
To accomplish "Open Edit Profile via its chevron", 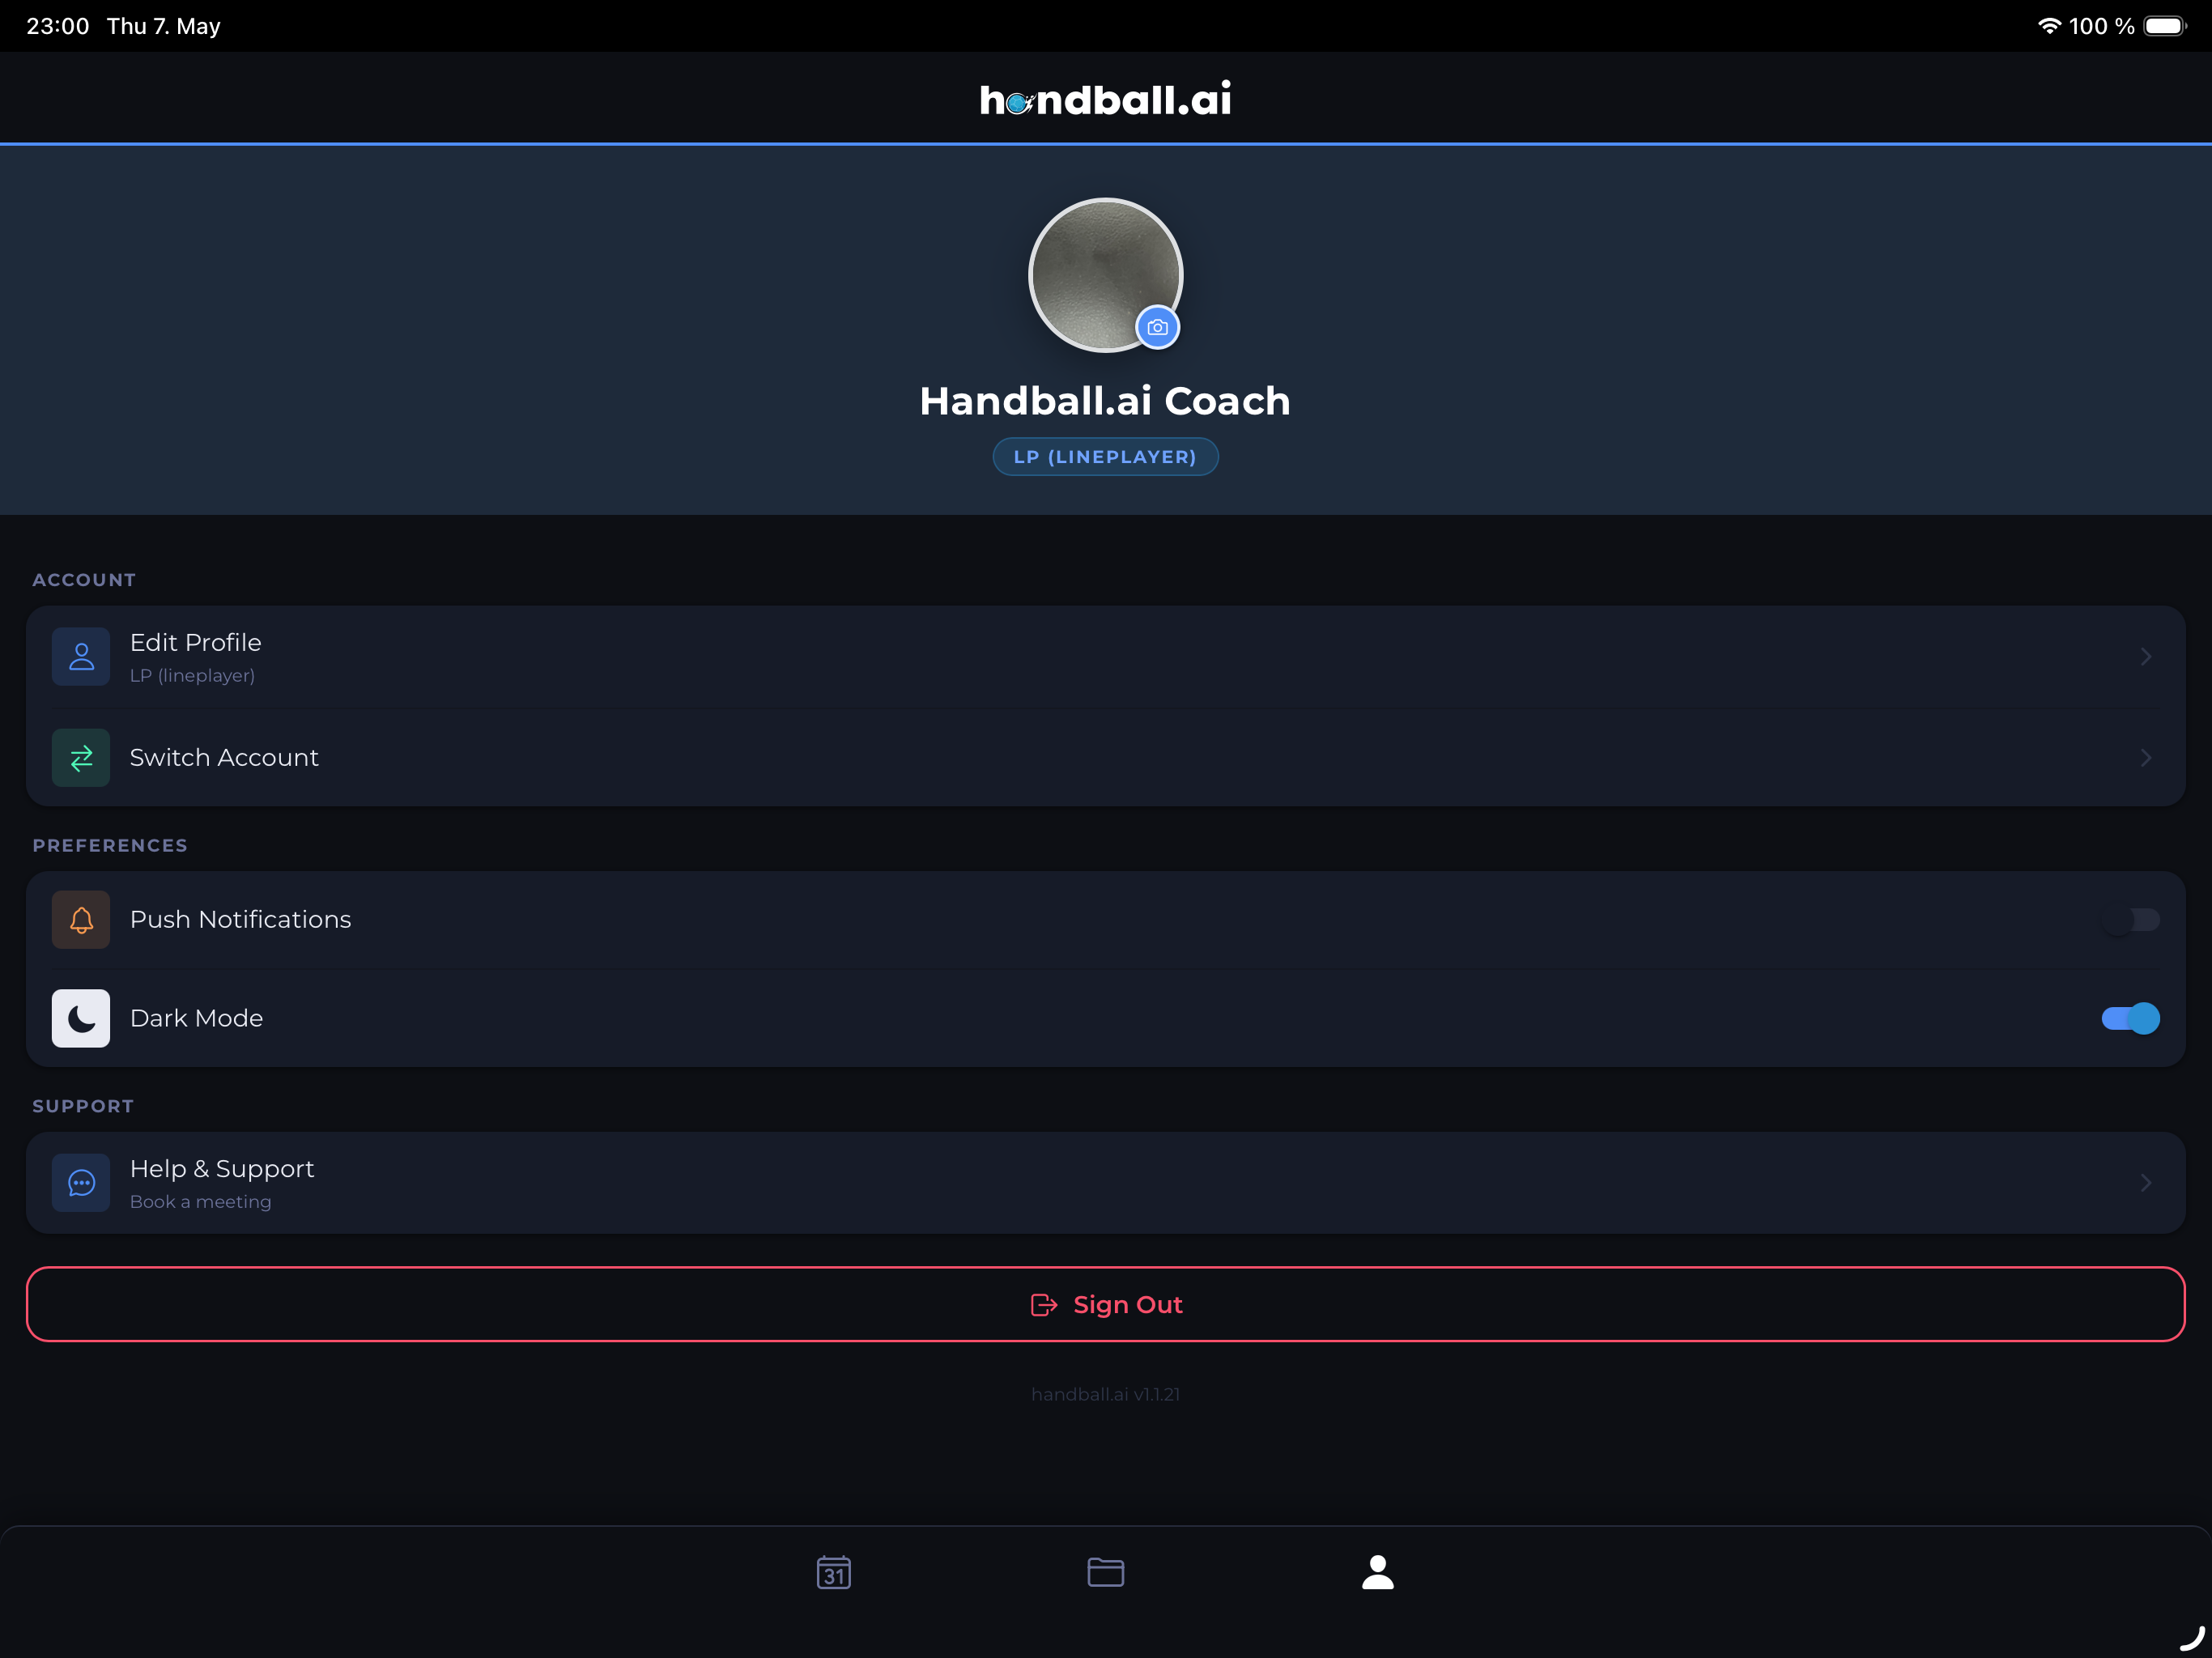I will point(2145,657).
